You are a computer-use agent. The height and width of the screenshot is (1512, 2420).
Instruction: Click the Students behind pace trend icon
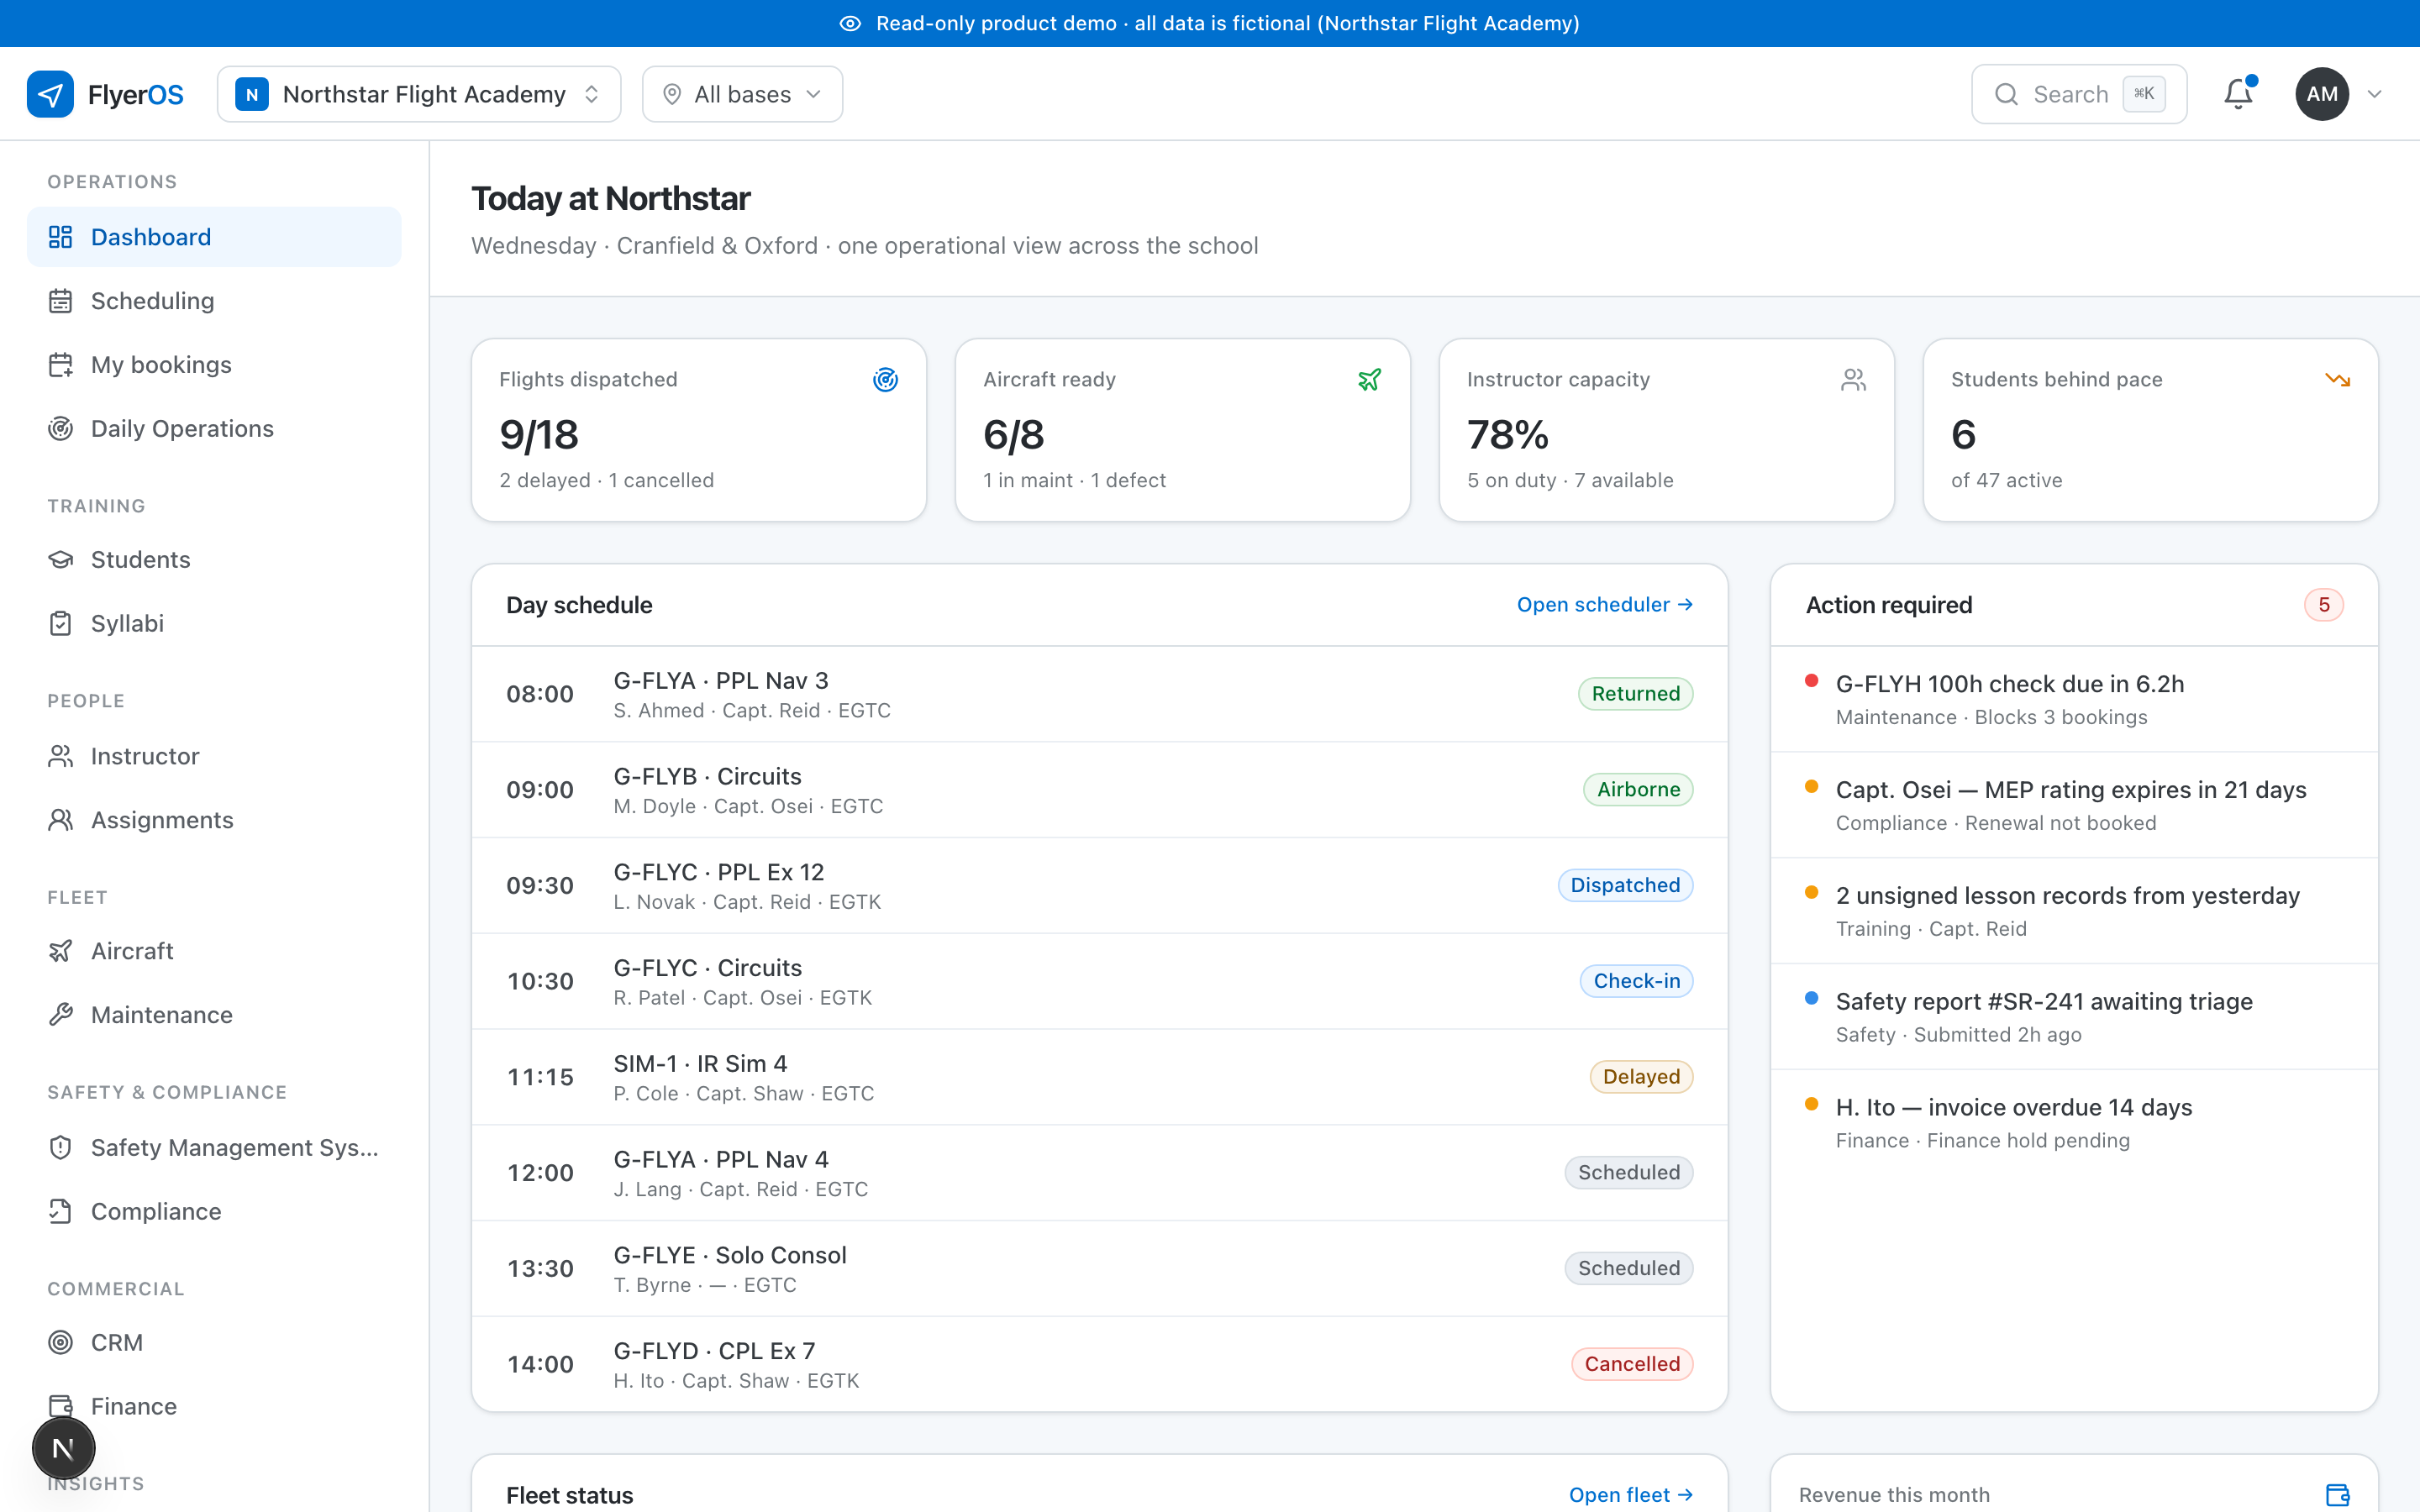click(x=2337, y=380)
